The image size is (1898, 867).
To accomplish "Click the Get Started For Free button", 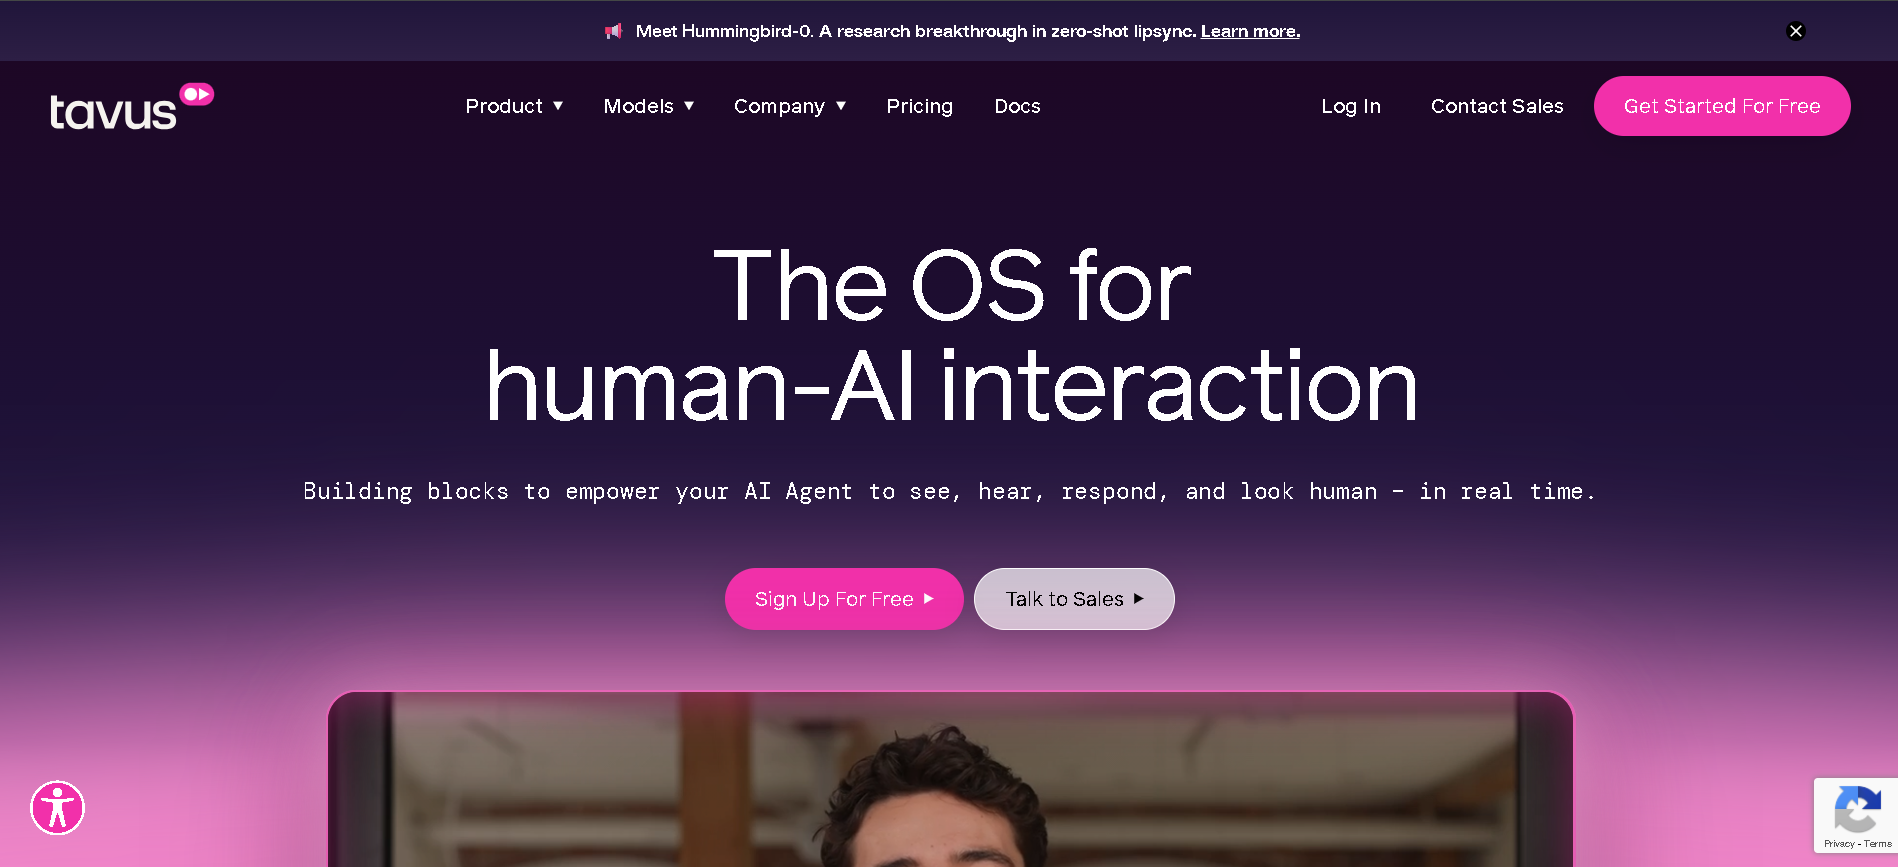I will [x=1722, y=106].
